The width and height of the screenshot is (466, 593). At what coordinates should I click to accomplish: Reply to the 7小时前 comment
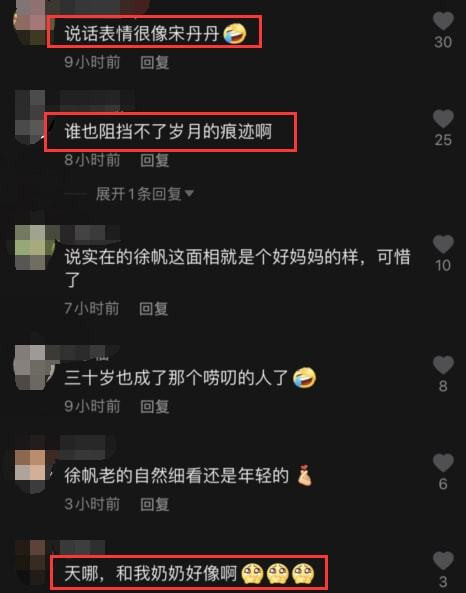click(153, 309)
